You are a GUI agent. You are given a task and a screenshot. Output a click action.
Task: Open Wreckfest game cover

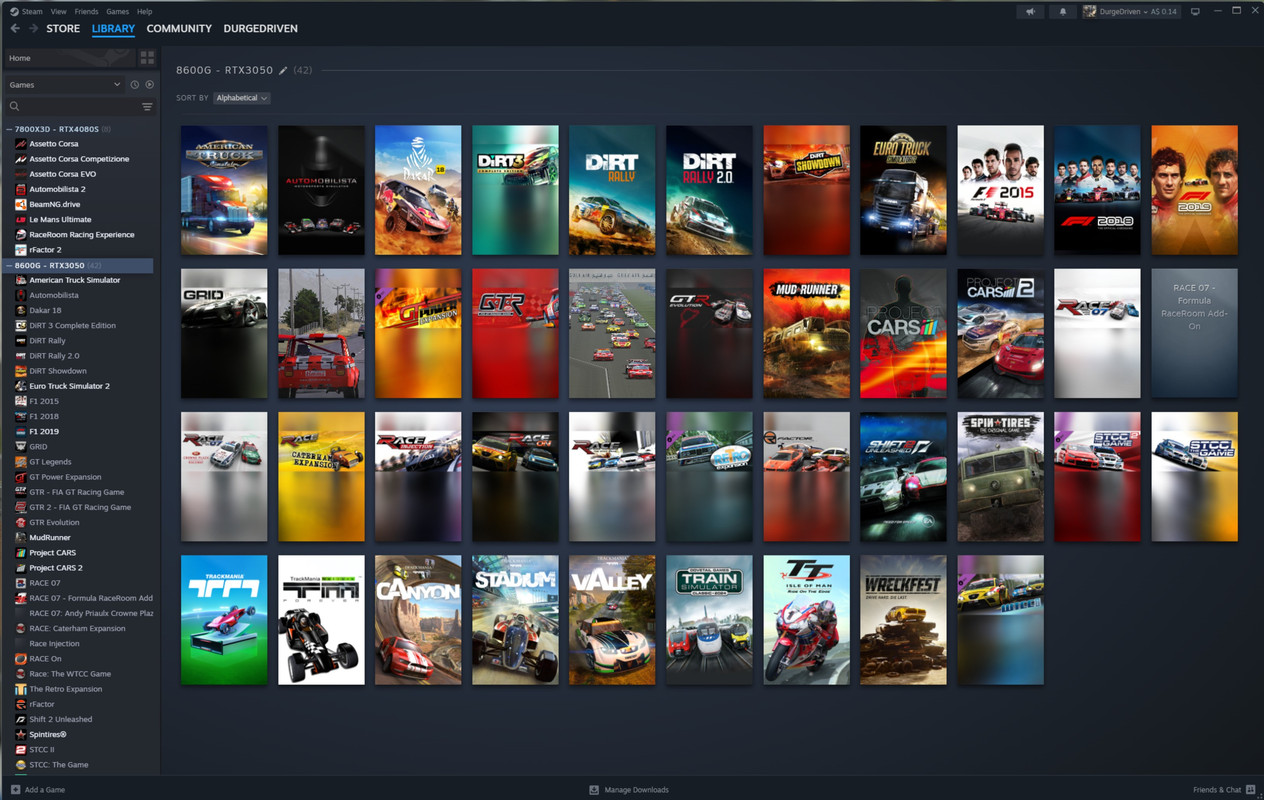tap(903, 620)
